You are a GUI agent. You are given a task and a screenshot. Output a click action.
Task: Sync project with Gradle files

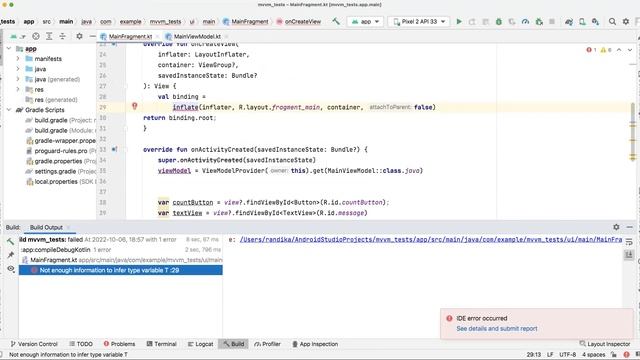point(569,22)
